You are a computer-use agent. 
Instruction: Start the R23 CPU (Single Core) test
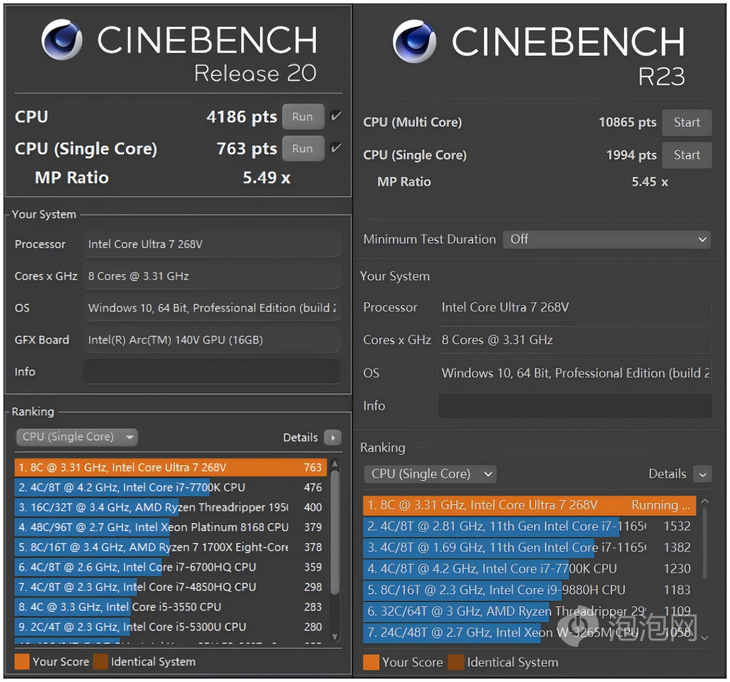click(686, 155)
